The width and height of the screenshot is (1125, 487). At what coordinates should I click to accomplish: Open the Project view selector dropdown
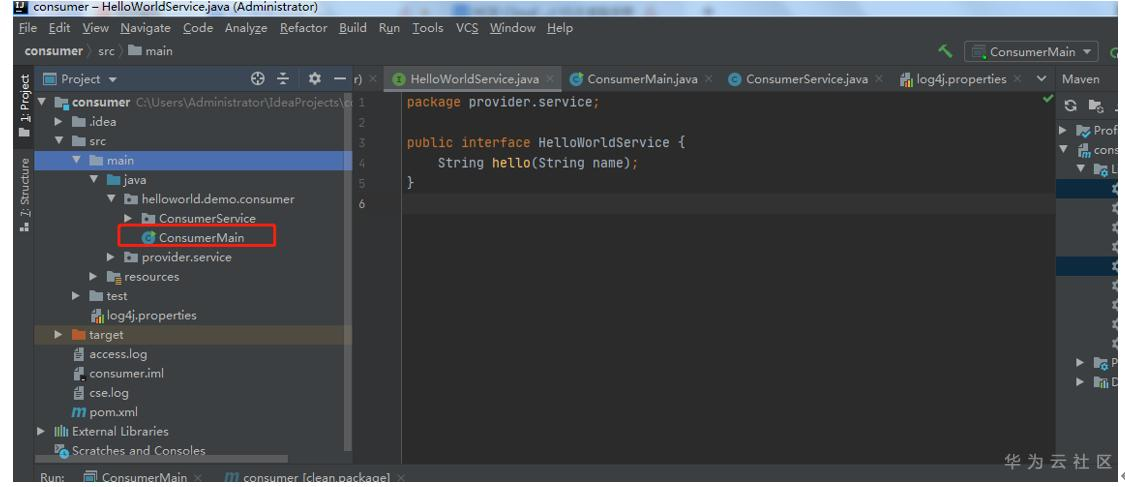pyautogui.click(x=80, y=79)
